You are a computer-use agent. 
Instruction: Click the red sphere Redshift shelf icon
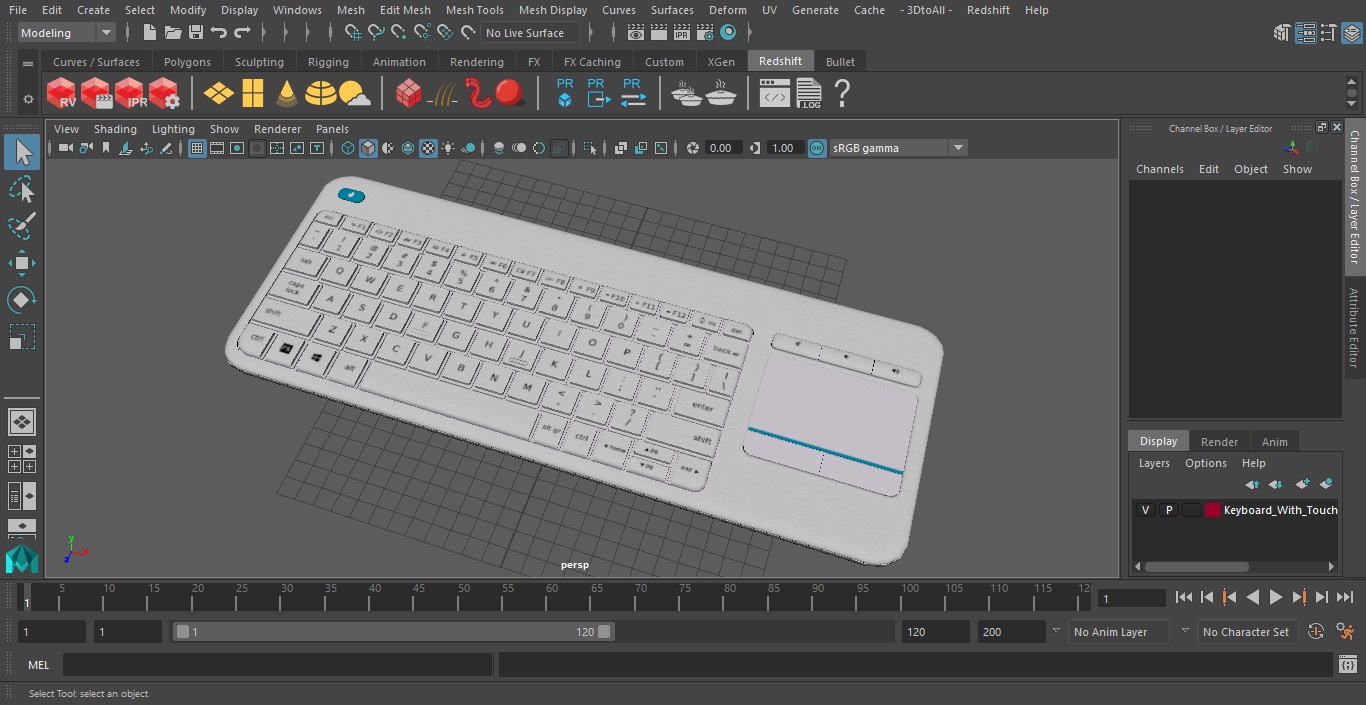[510, 94]
